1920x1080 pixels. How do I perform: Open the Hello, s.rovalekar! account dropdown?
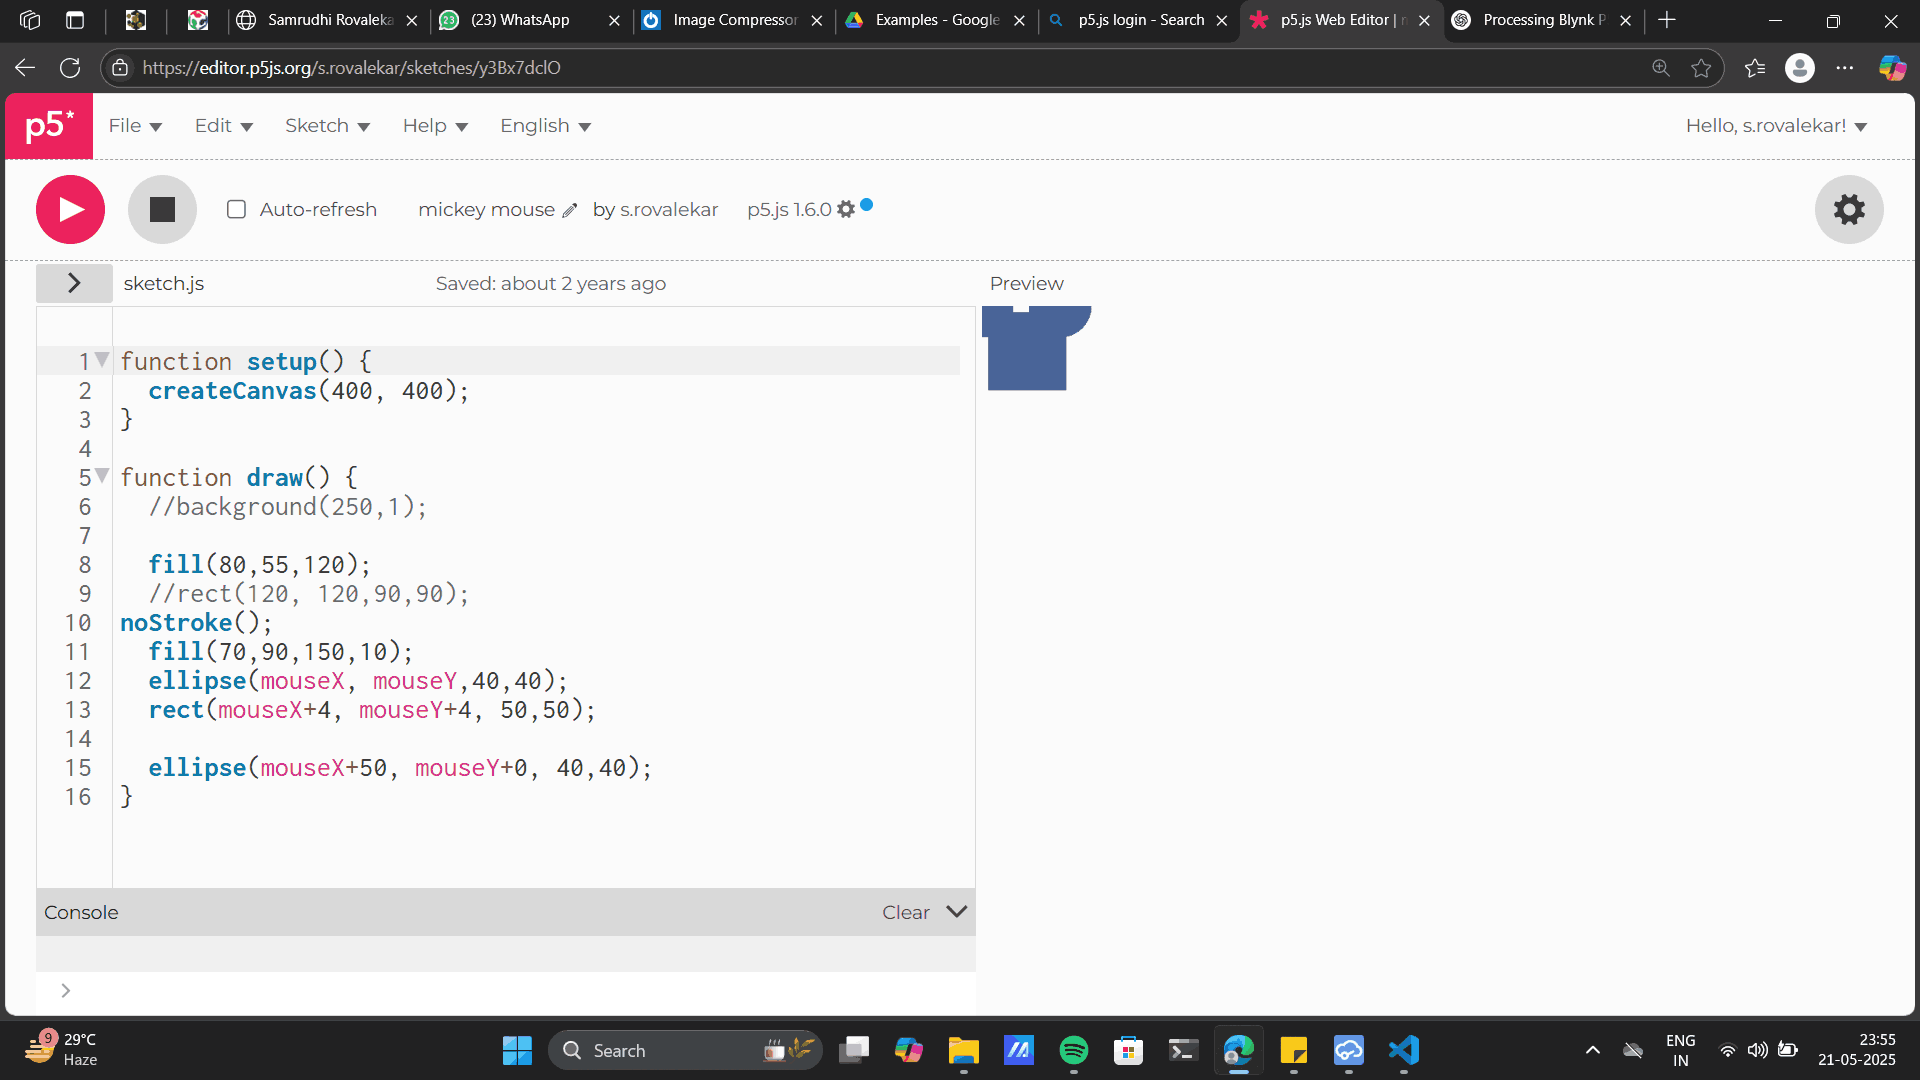[1776, 126]
